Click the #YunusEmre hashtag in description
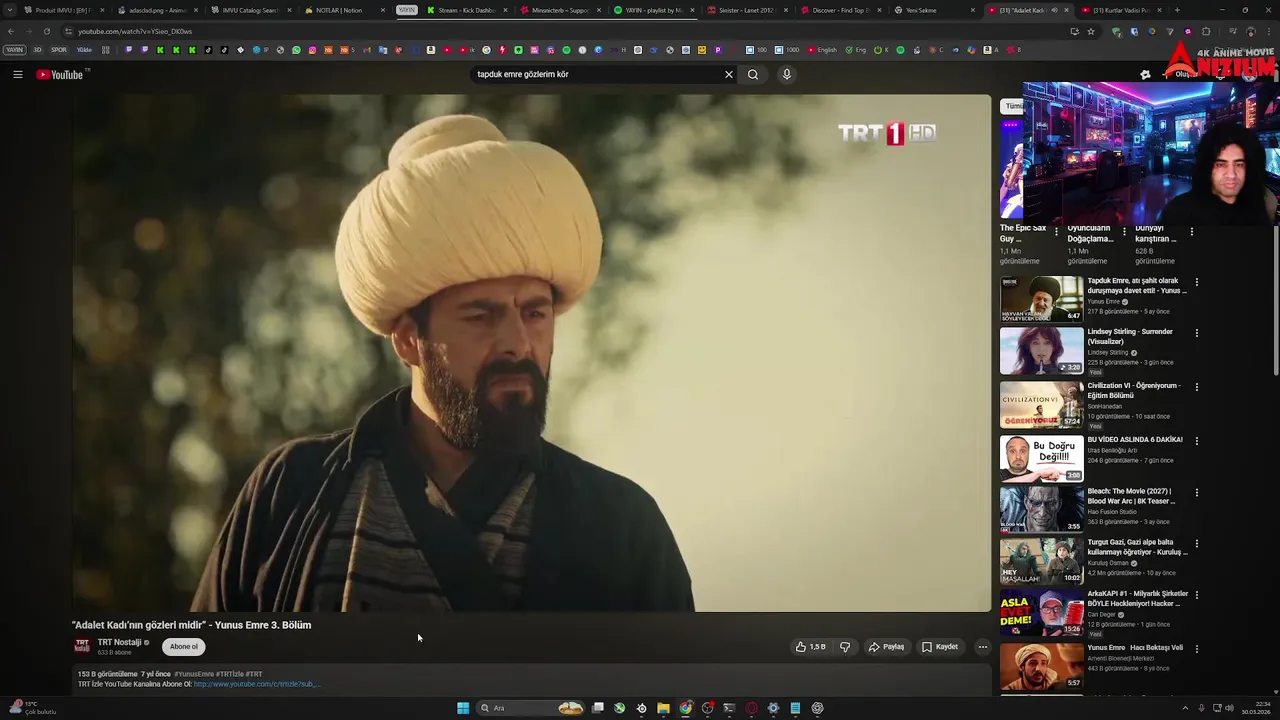 click(194, 674)
